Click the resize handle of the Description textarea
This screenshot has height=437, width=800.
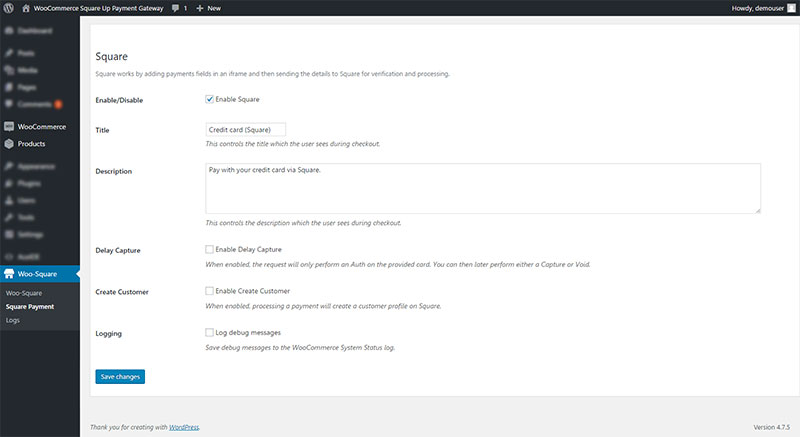click(x=758, y=210)
